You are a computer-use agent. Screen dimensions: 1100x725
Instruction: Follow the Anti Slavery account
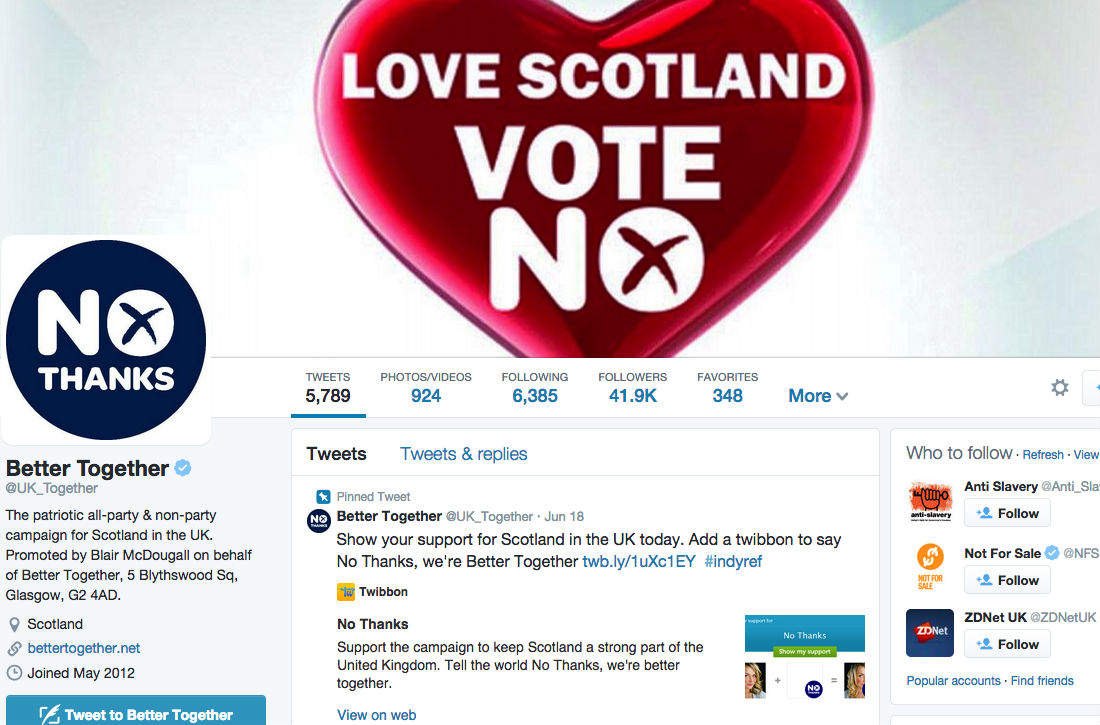pos(1007,513)
